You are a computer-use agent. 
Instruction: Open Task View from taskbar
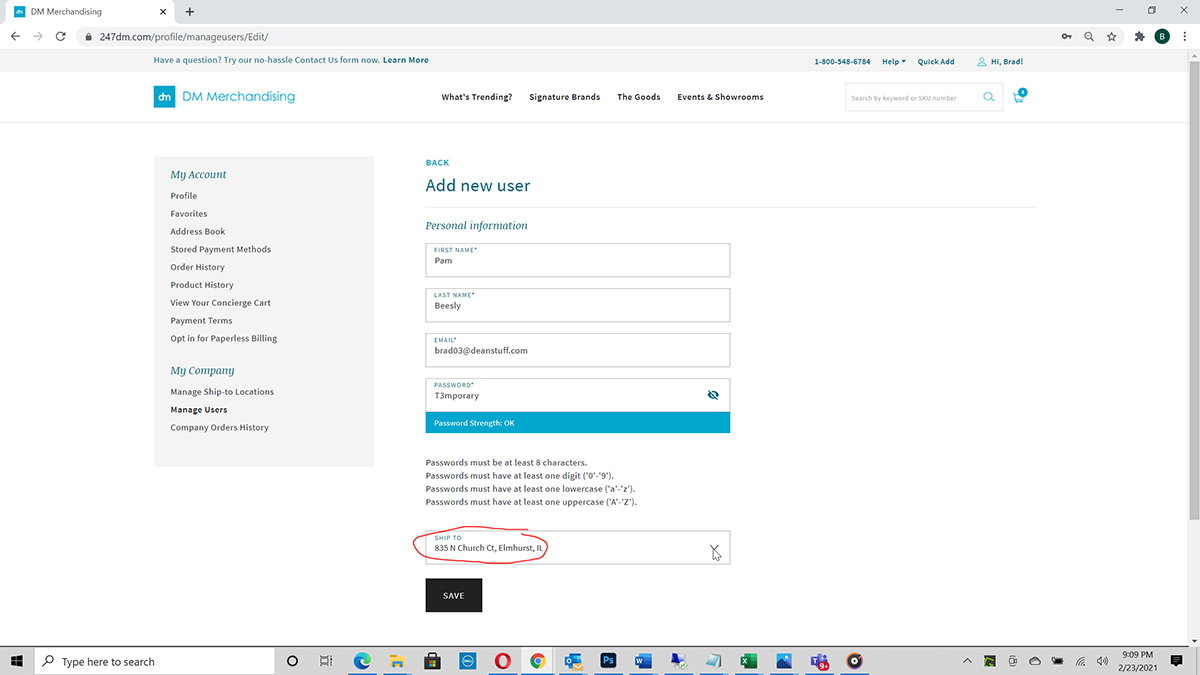click(326, 661)
